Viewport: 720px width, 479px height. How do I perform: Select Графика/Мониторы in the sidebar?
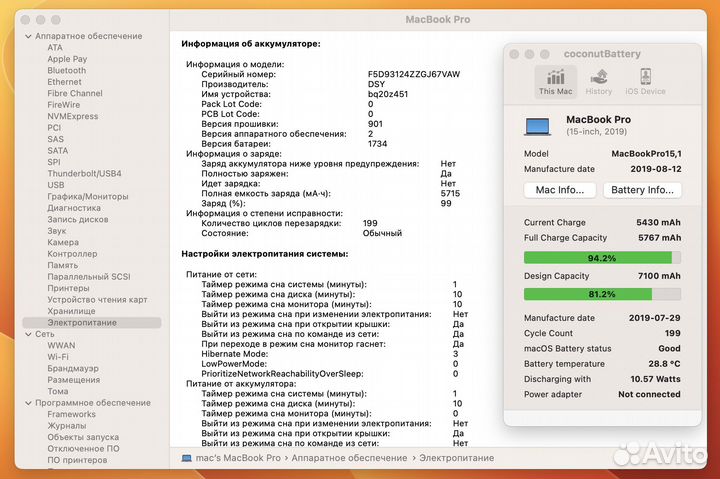tap(87, 197)
